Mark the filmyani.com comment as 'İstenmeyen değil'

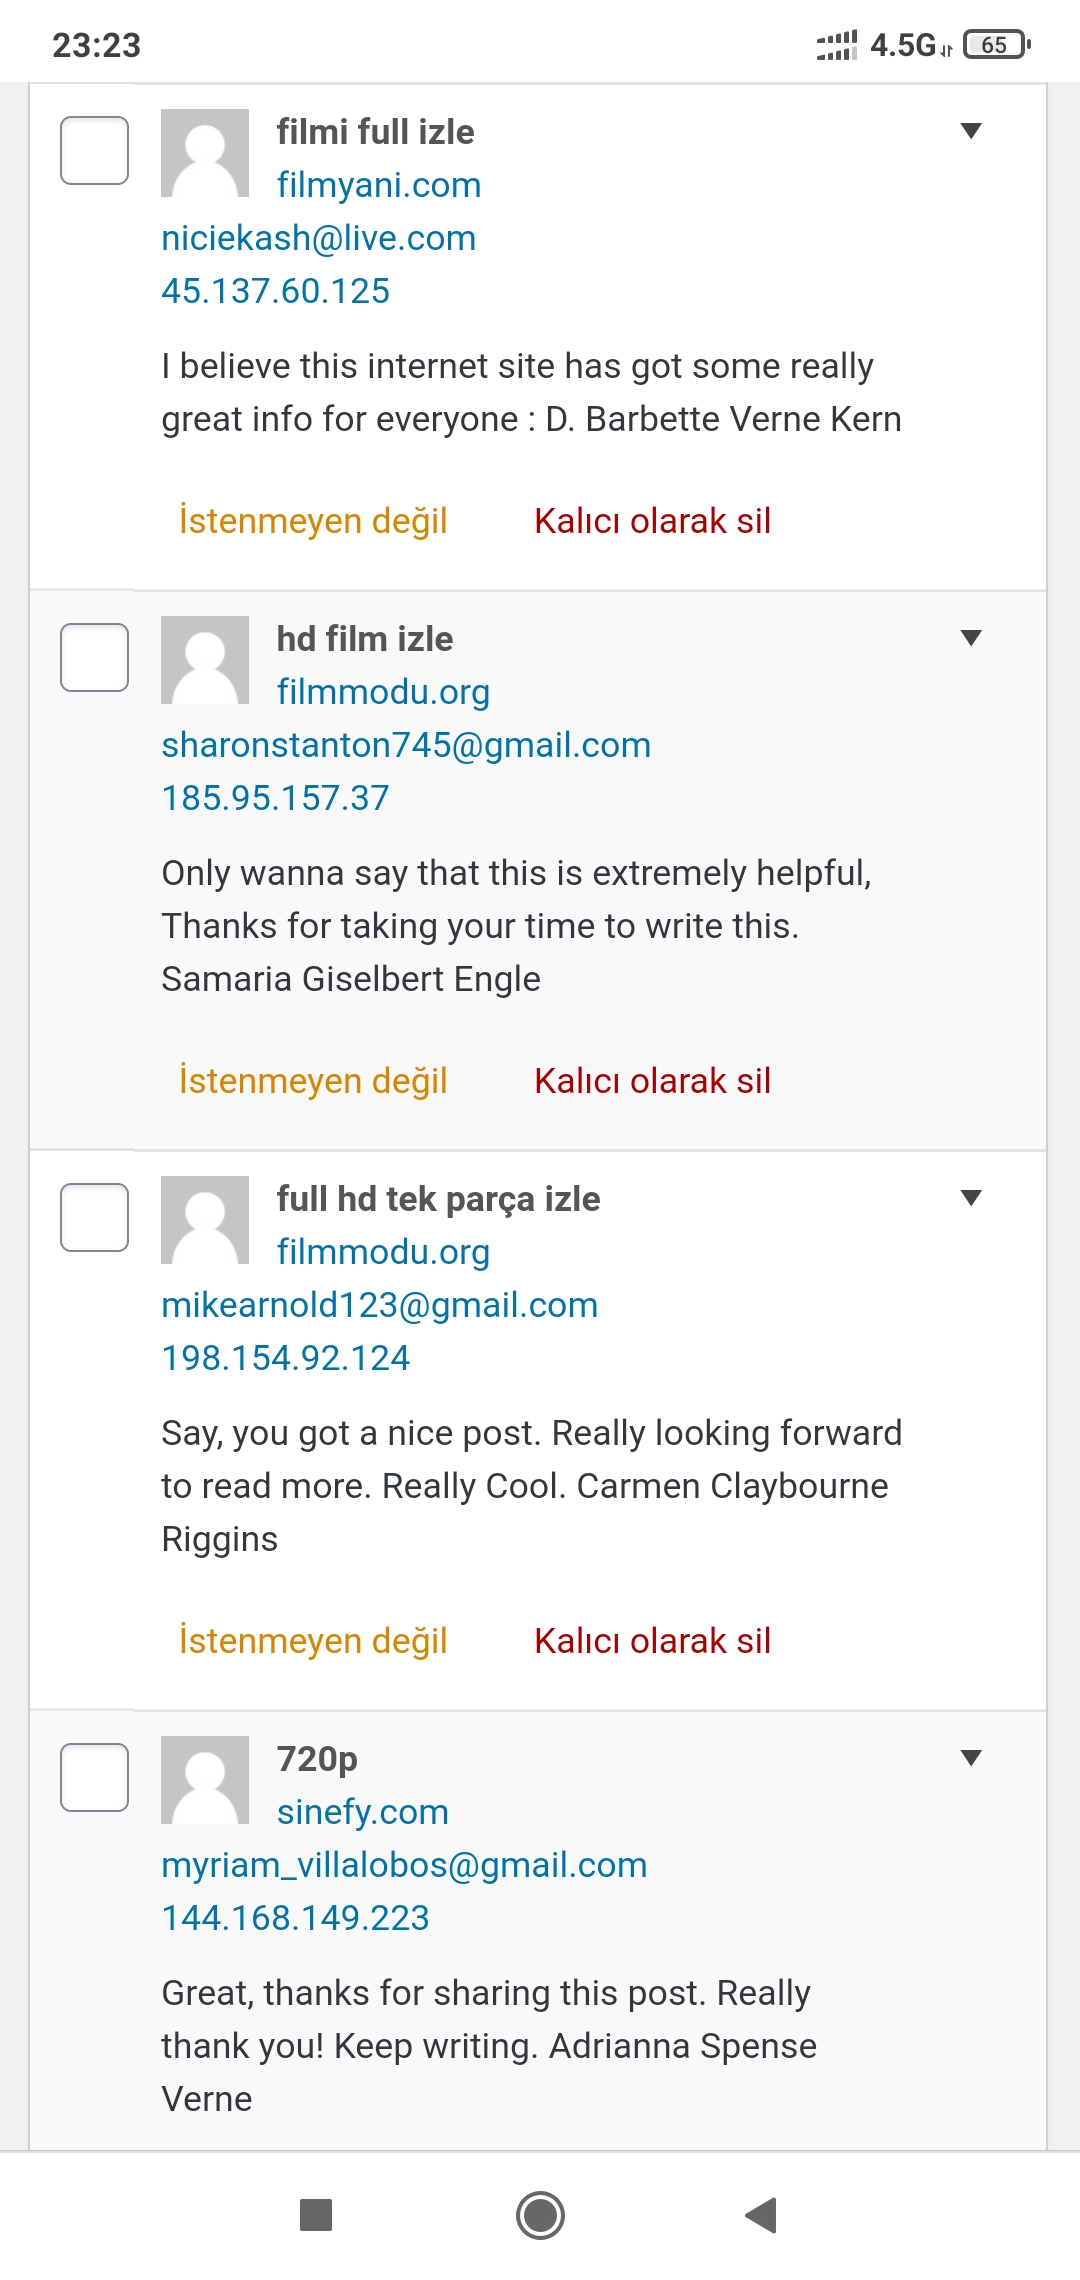pos(313,521)
